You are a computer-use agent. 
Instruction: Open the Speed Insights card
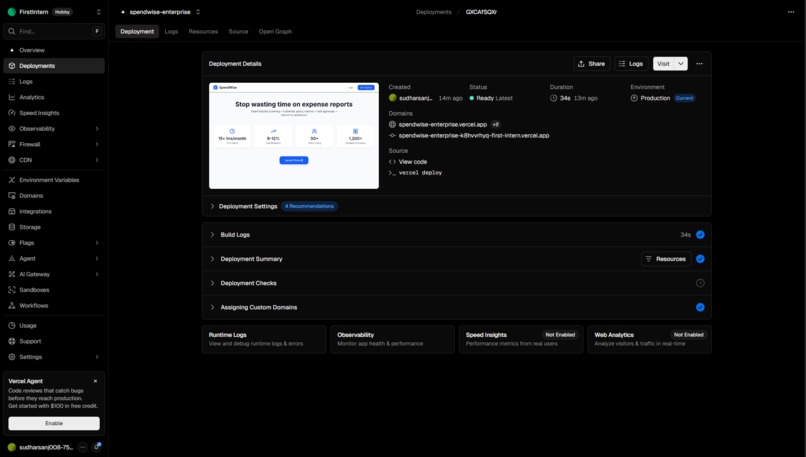click(x=521, y=339)
